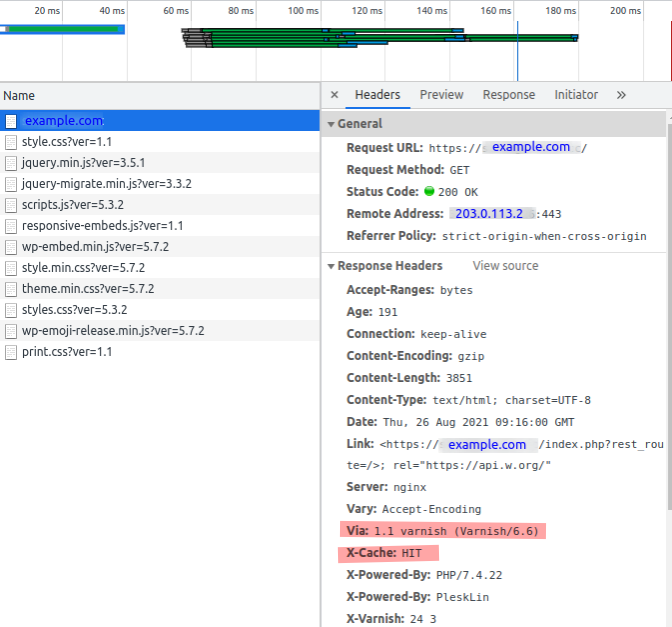The width and height of the screenshot is (672, 627).
Task: Open the Initiator tab
Action: tap(576, 95)
